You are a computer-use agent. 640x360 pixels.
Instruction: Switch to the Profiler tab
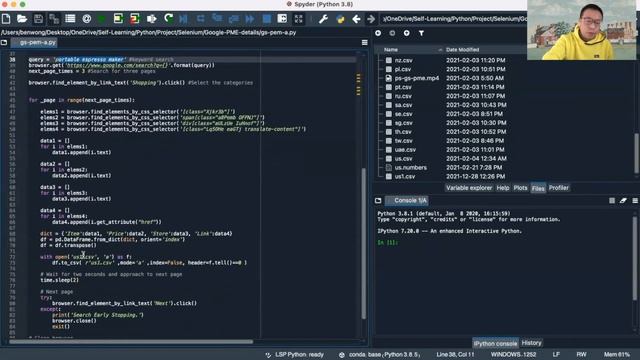[x=559, y=188]
